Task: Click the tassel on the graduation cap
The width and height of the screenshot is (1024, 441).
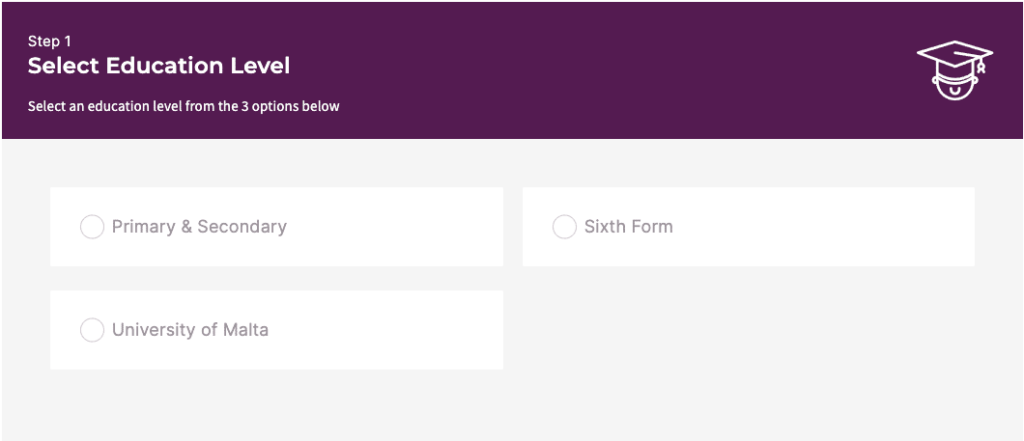Action: tap(981, 67)
